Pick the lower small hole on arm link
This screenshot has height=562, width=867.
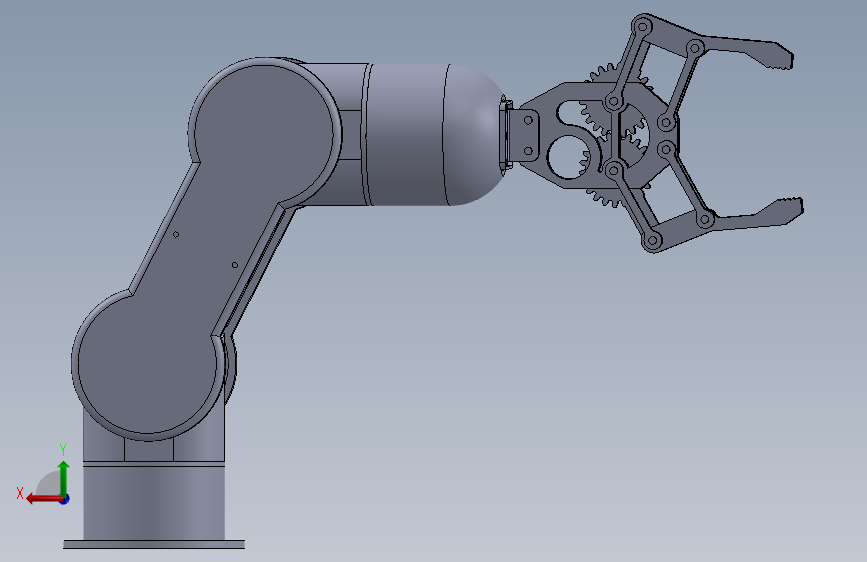coord(234,265)
